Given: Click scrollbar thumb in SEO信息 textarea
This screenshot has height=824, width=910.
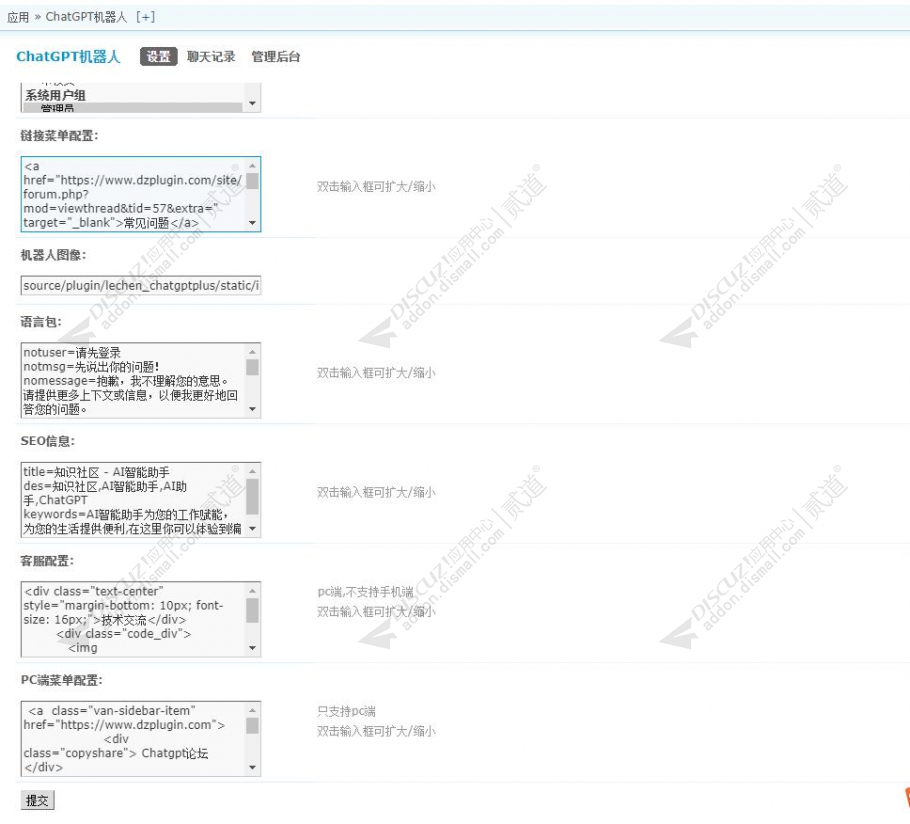Looking at the screenshot, I should (x=252, y=496).
